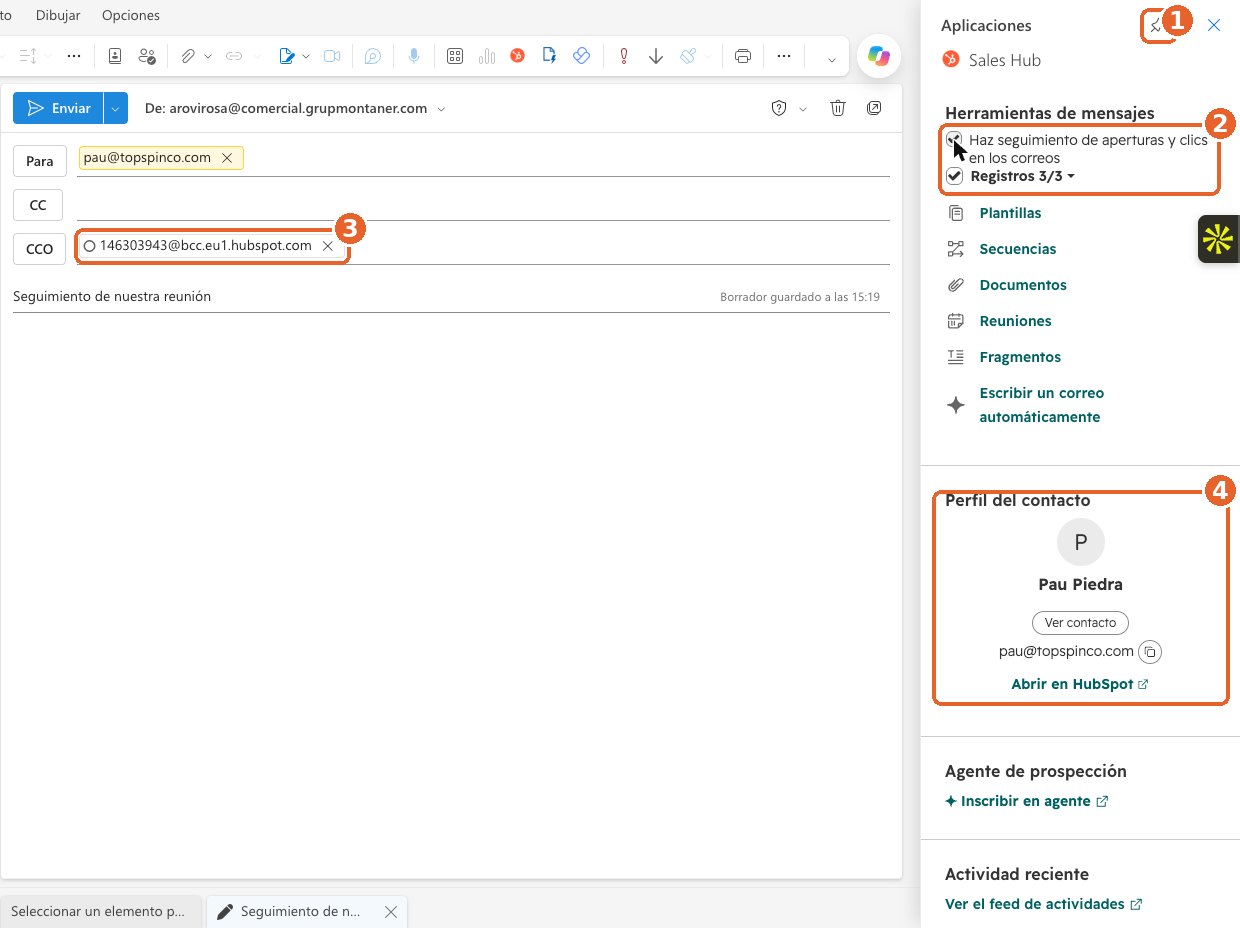Open Copilot colorful icon
Image resolution: width=1240 pixels, height=928 pixels.
click(x=879, y=57)
